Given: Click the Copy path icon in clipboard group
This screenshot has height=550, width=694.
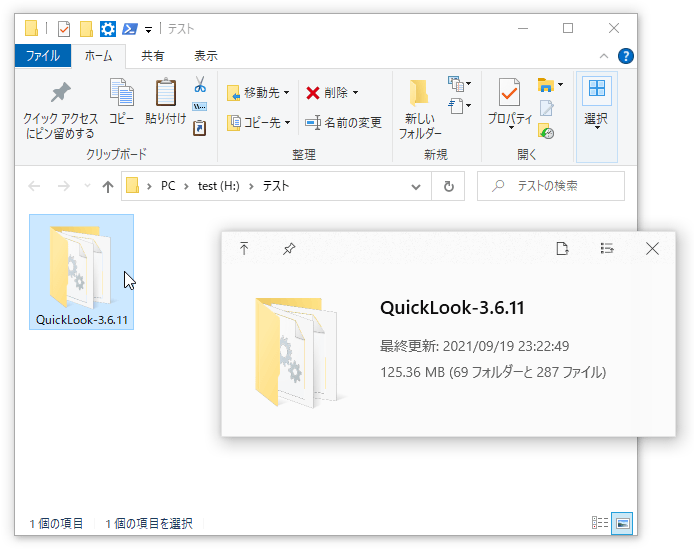Looking at the screenshot, I should coord(200,107).
